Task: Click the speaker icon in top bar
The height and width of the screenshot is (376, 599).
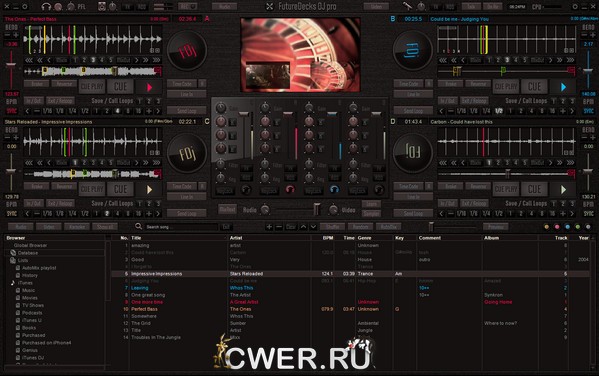Action: 102,6
